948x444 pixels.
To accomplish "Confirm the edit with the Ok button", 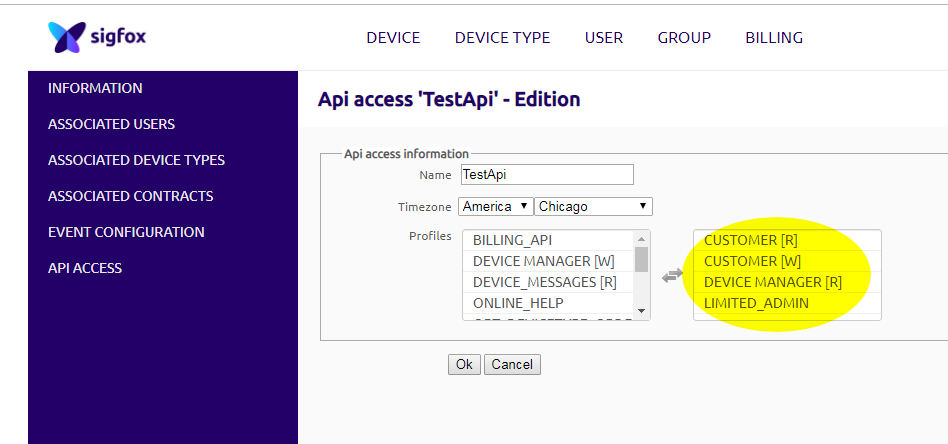I will coord(464,364).
